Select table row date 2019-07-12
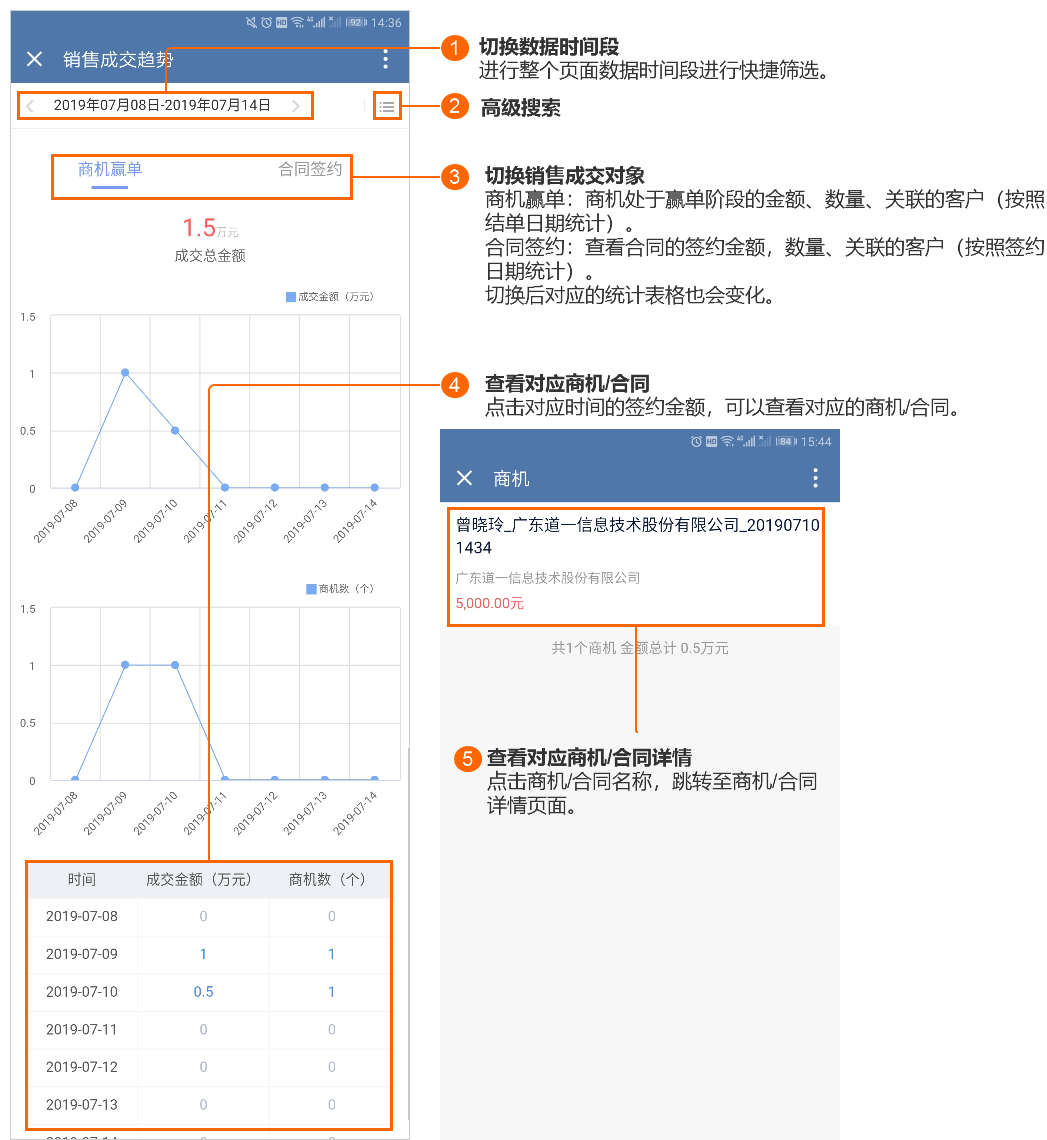This screenshot has width=1047, height=1140. [x=81, y=1067]
